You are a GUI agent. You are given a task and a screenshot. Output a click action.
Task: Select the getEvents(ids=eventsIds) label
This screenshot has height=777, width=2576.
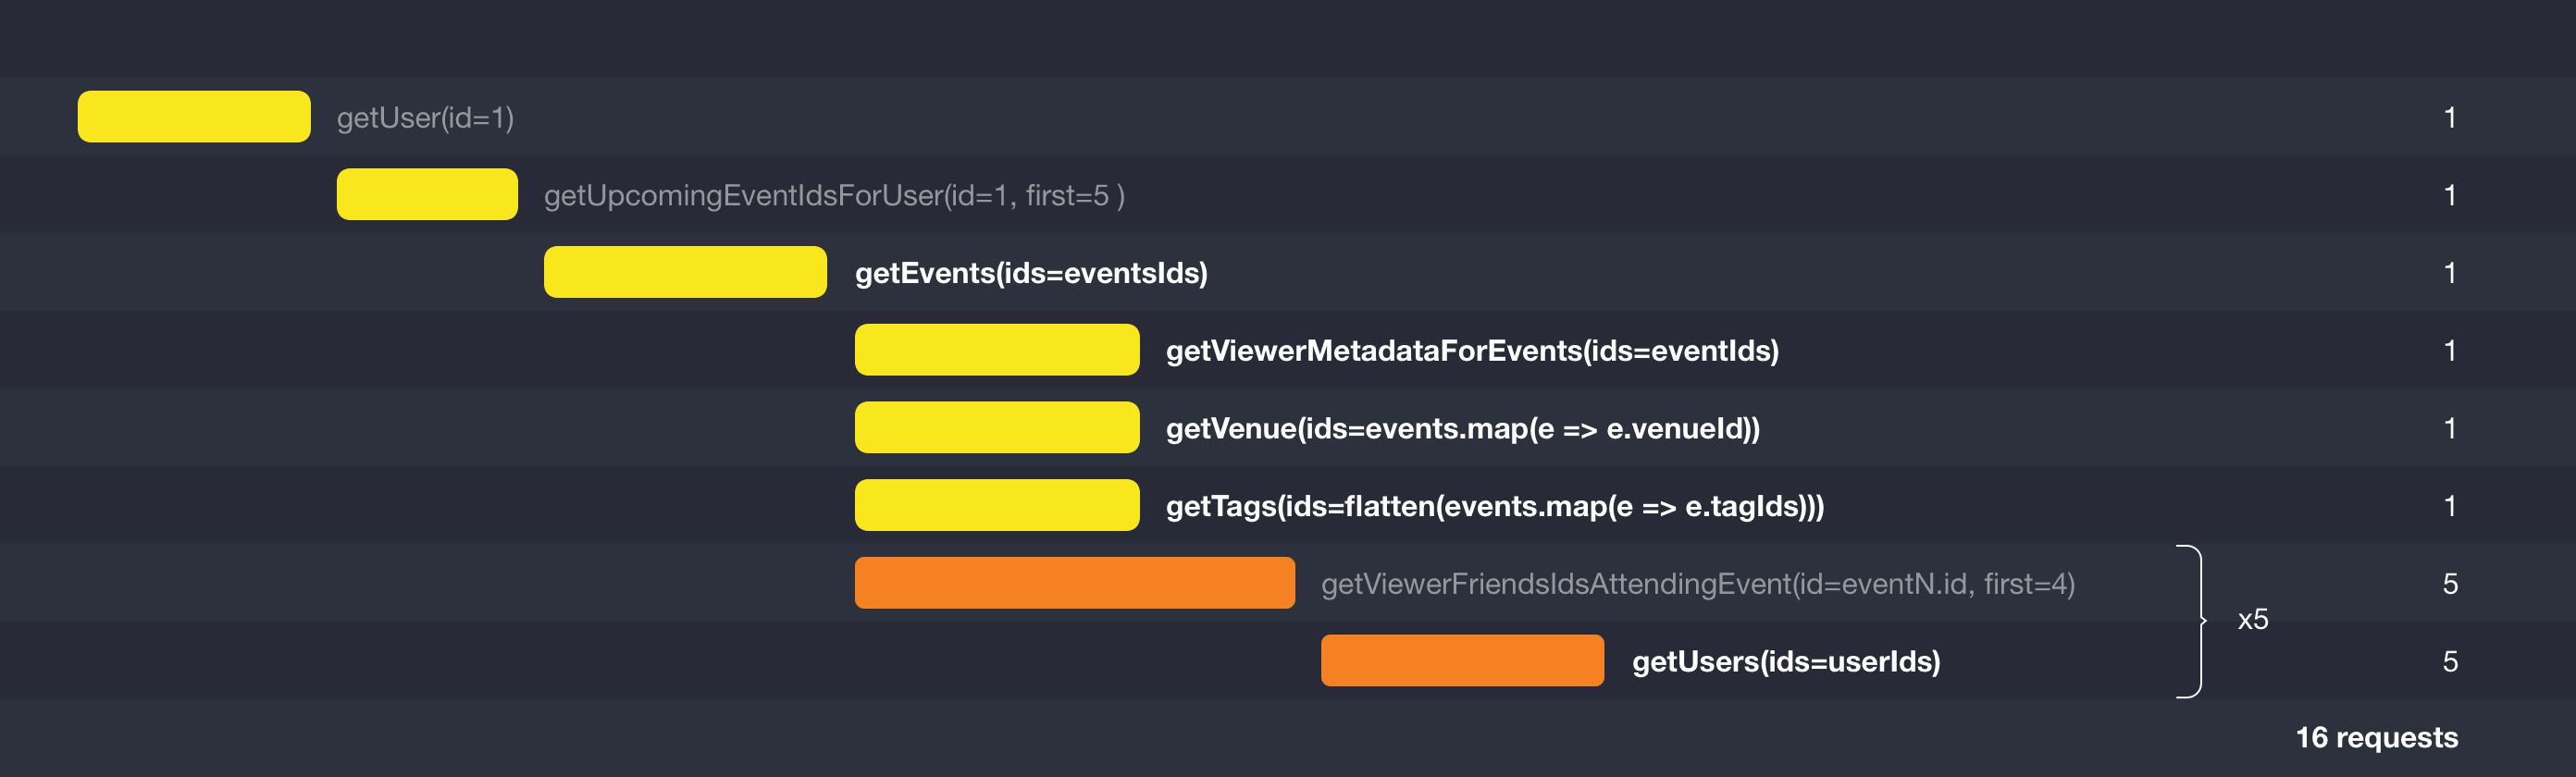tap(1031, 273)
